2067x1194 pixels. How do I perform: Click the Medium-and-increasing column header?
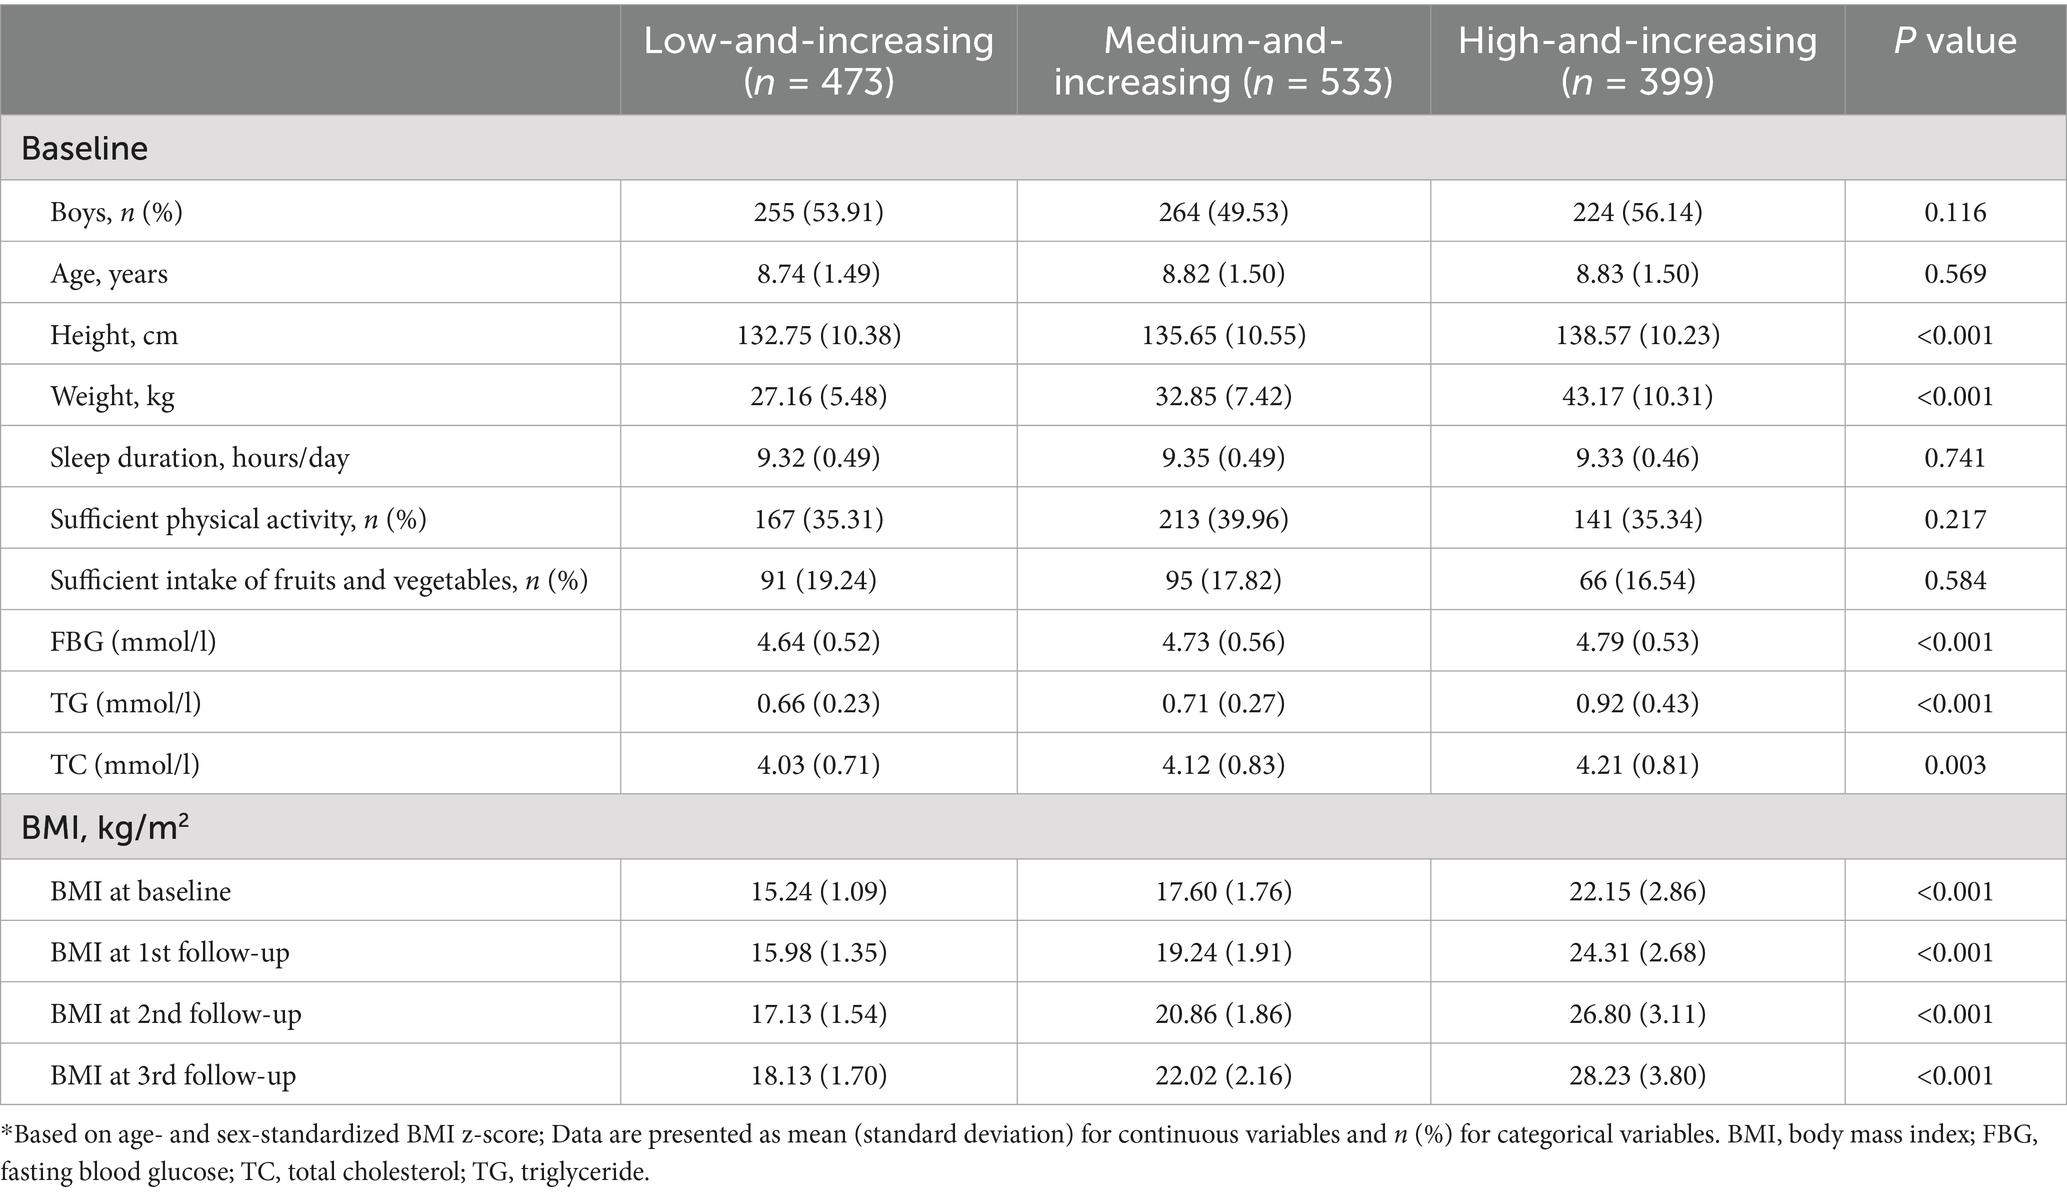(1223, 60)
